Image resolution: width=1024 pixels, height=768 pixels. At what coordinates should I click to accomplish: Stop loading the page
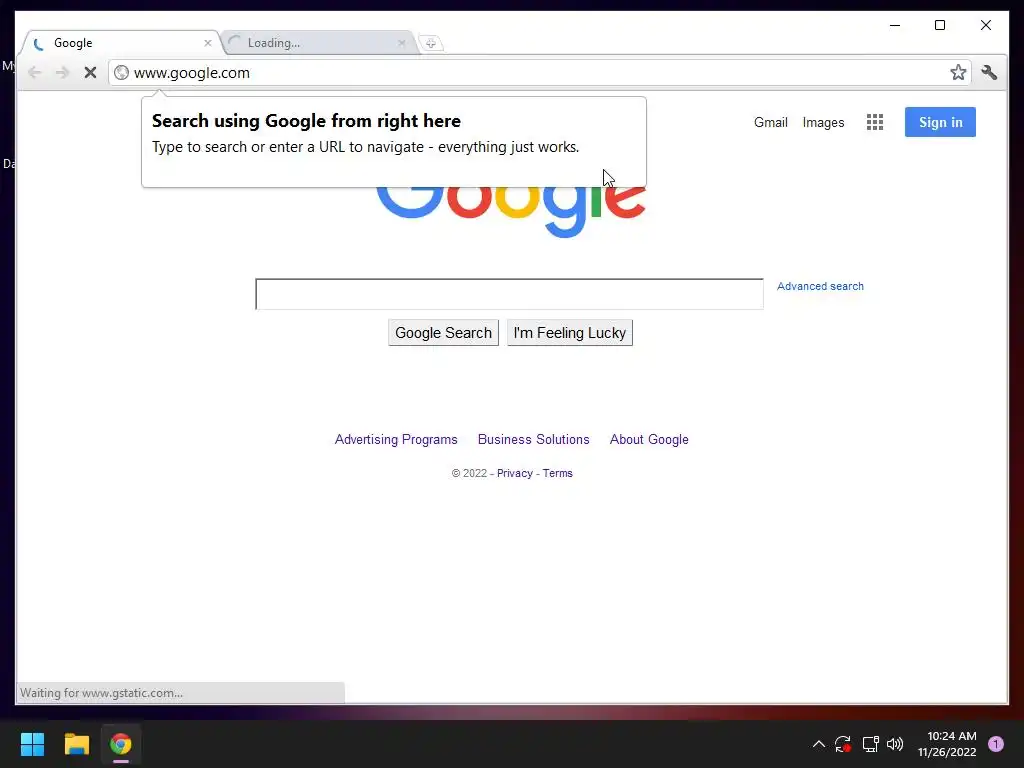(90, 72)
